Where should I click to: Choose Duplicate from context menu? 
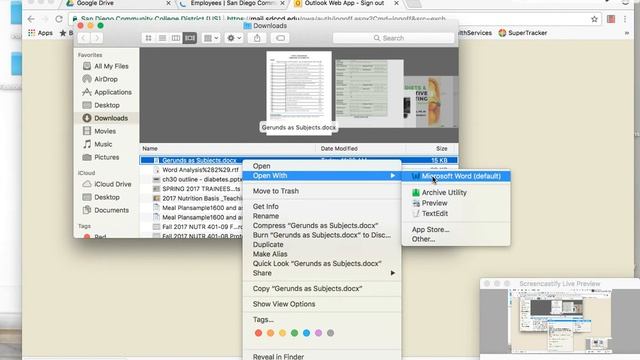click(x=322, y=244)
